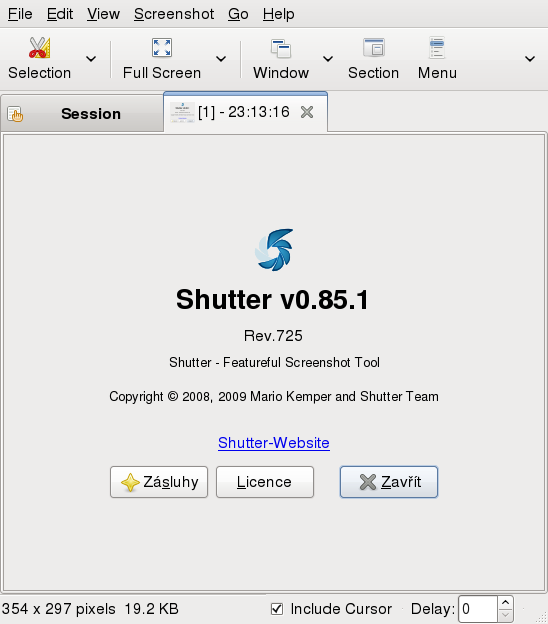
Task: Open the File menu
Action: click(20, 14)
